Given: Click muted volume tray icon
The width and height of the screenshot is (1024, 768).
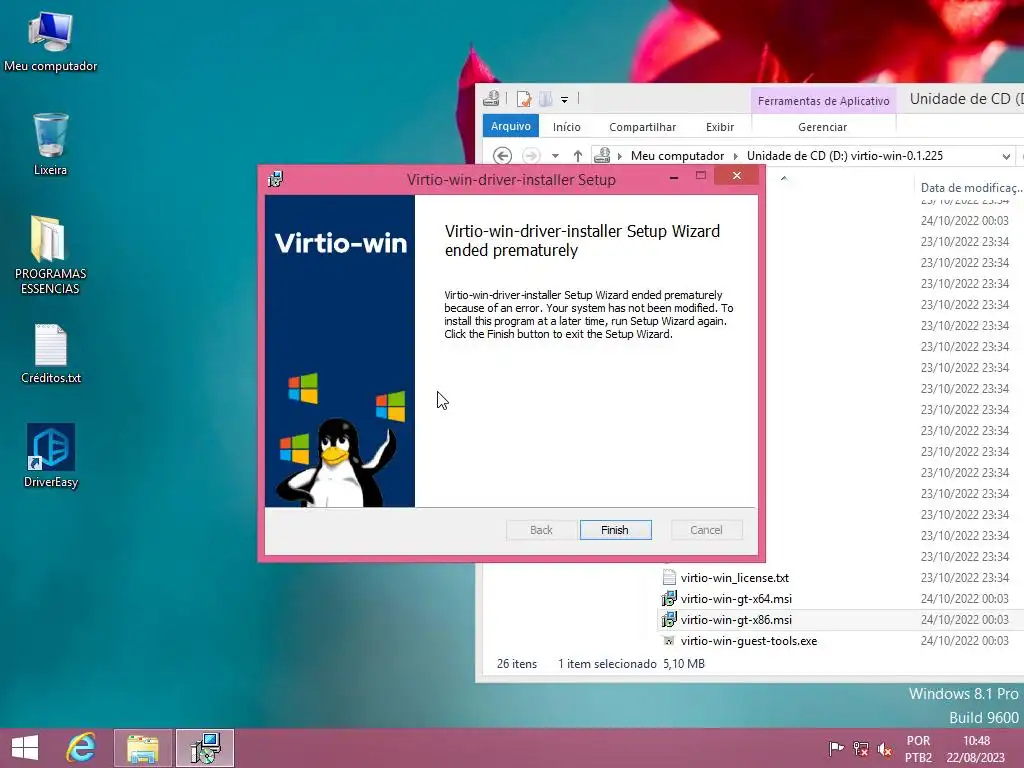Looking at the screenshot, I should (x=885, y=748).
